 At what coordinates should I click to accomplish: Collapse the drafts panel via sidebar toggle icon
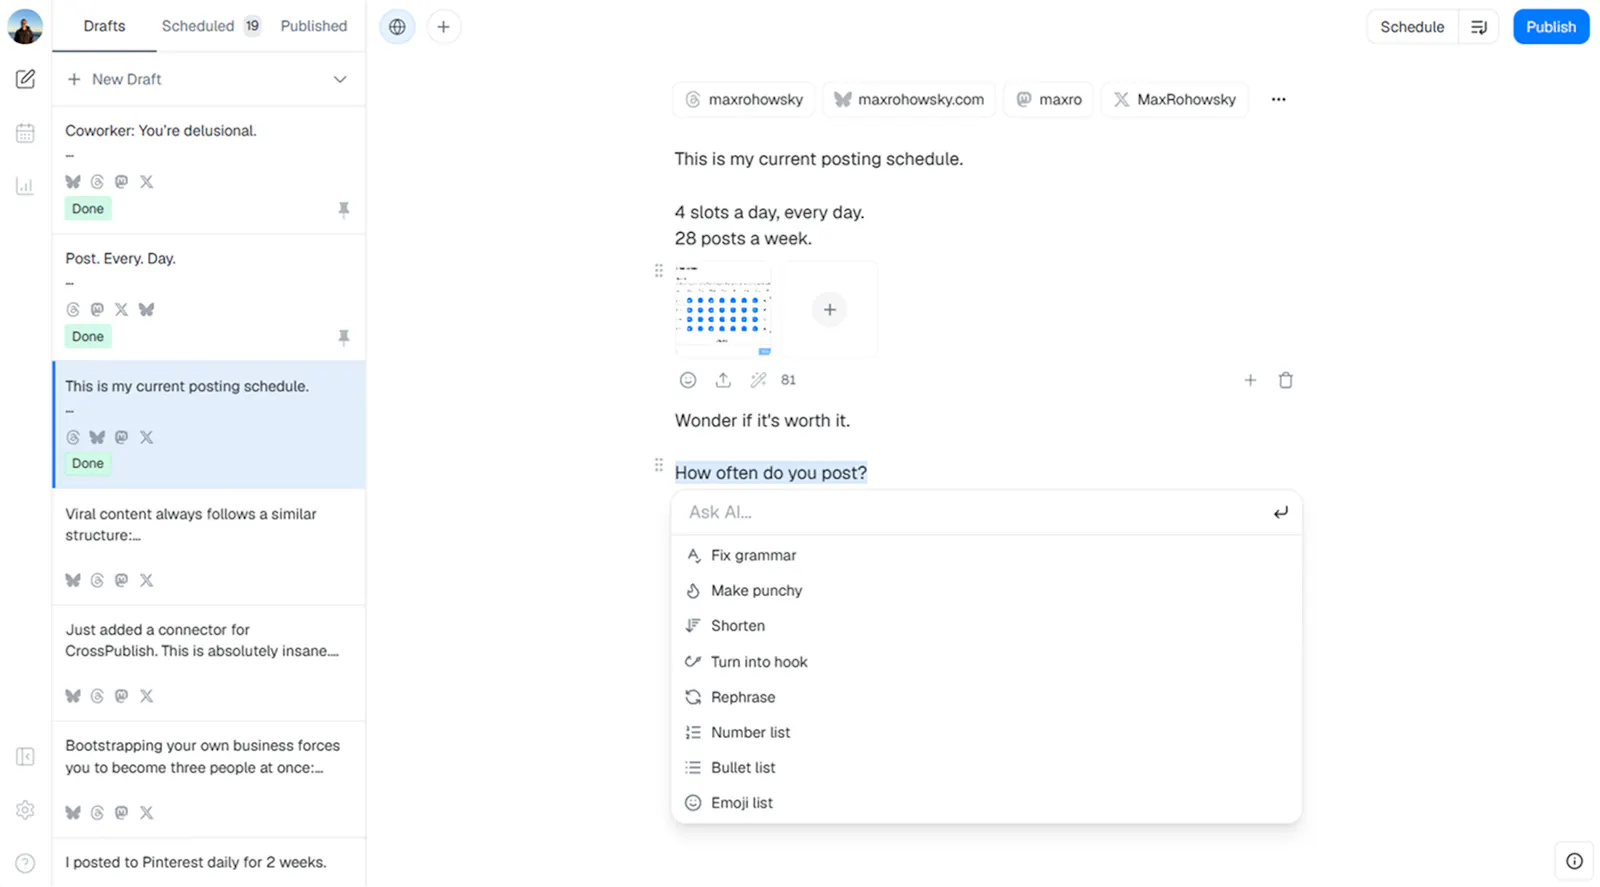click(25, 757)
